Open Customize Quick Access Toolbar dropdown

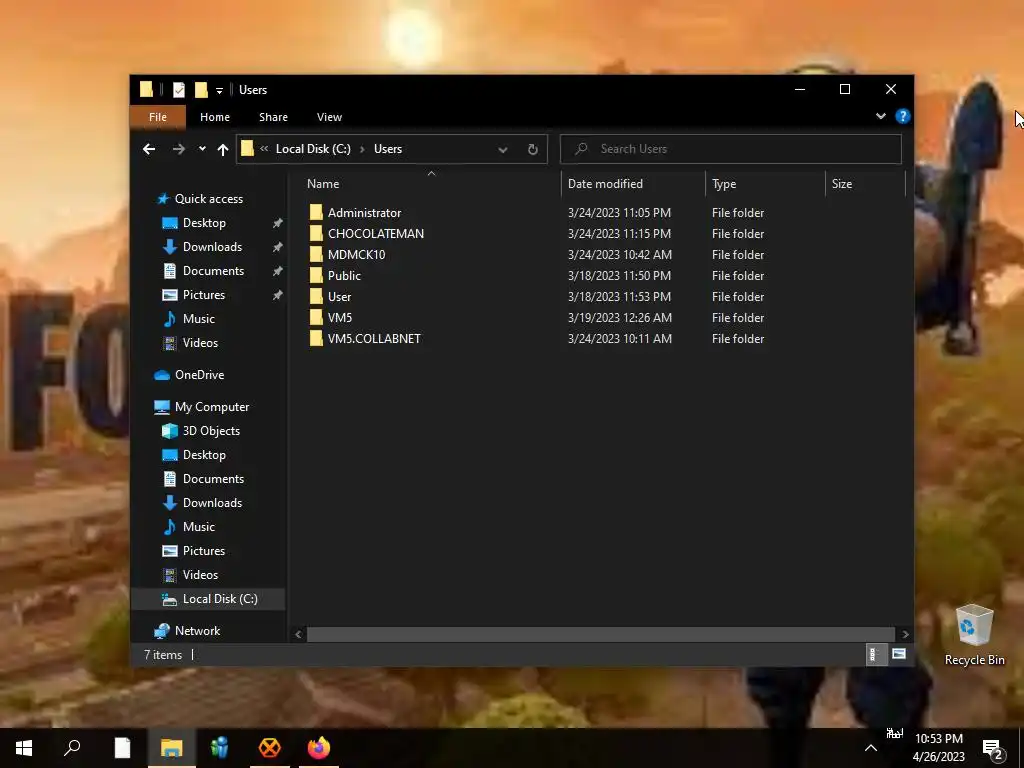pyautogui.click(x=219, y=90)
